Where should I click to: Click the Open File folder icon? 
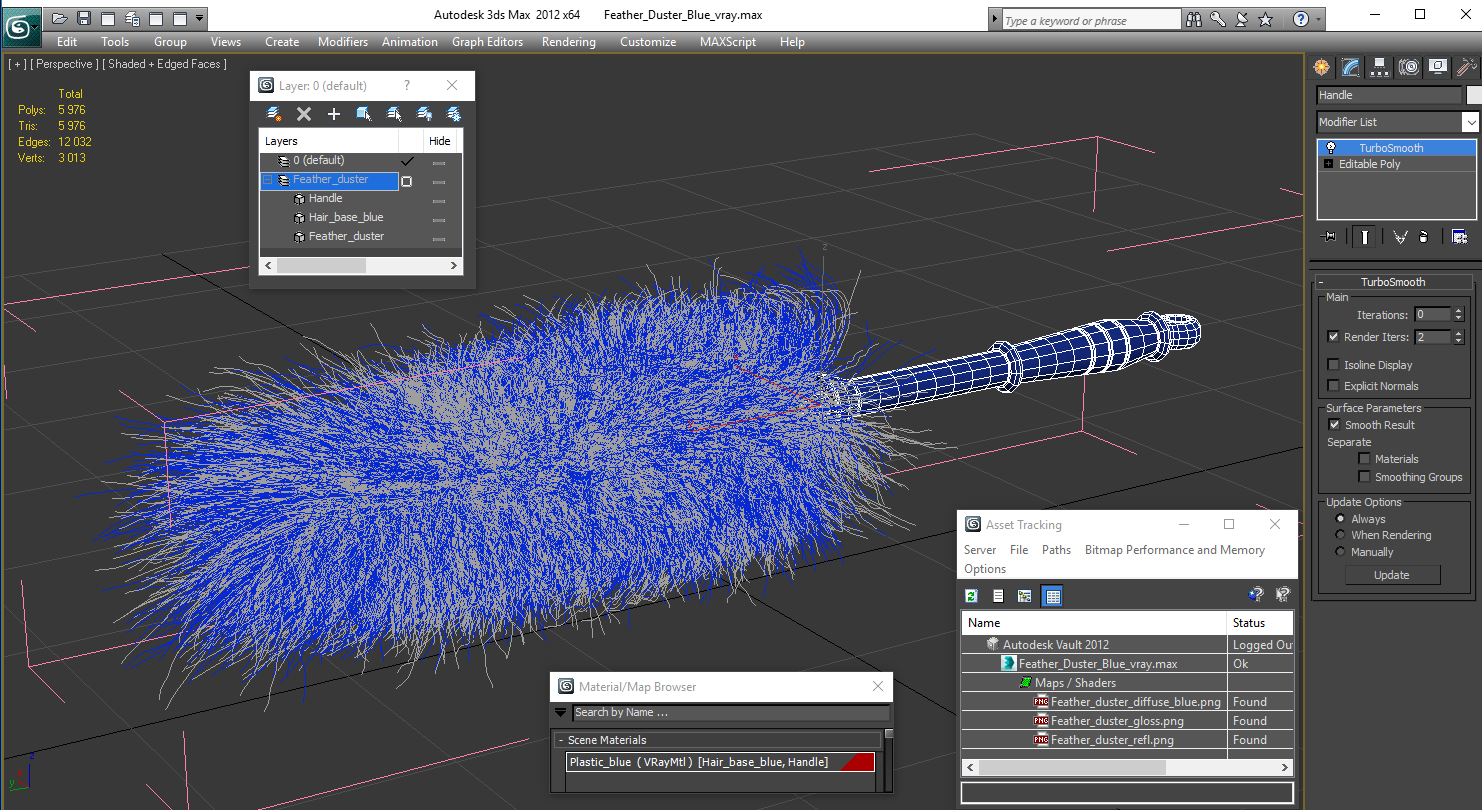tap(59, 18)
